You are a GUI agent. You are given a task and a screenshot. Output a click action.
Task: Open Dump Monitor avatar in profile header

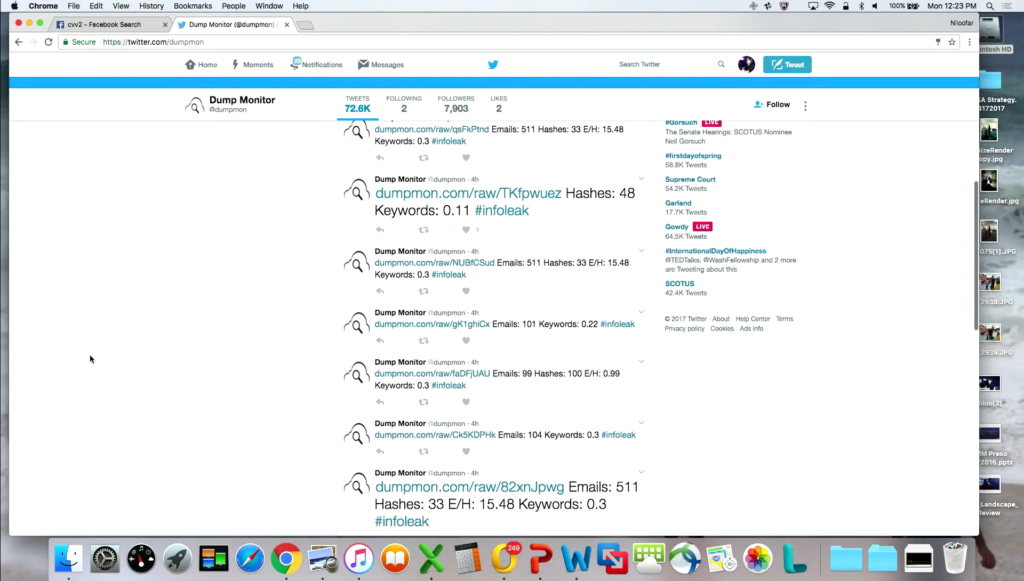[x=195, y=104]
